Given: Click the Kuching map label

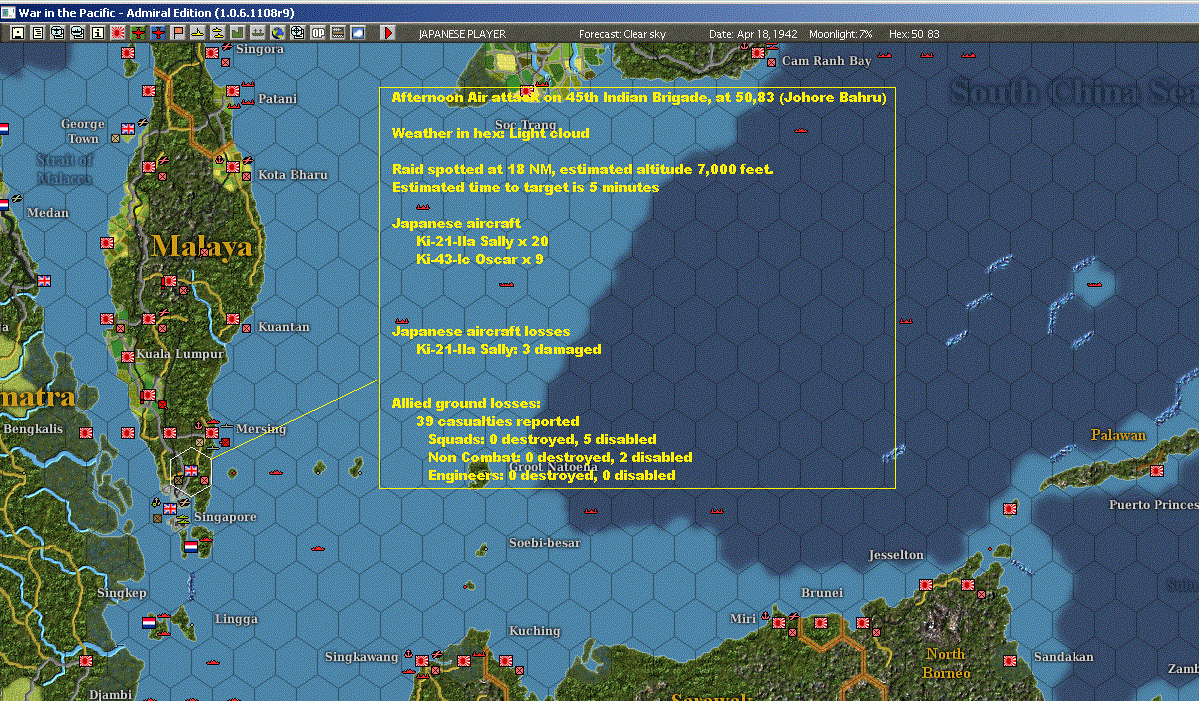Looking at the screenshot, I should [535, 631].
